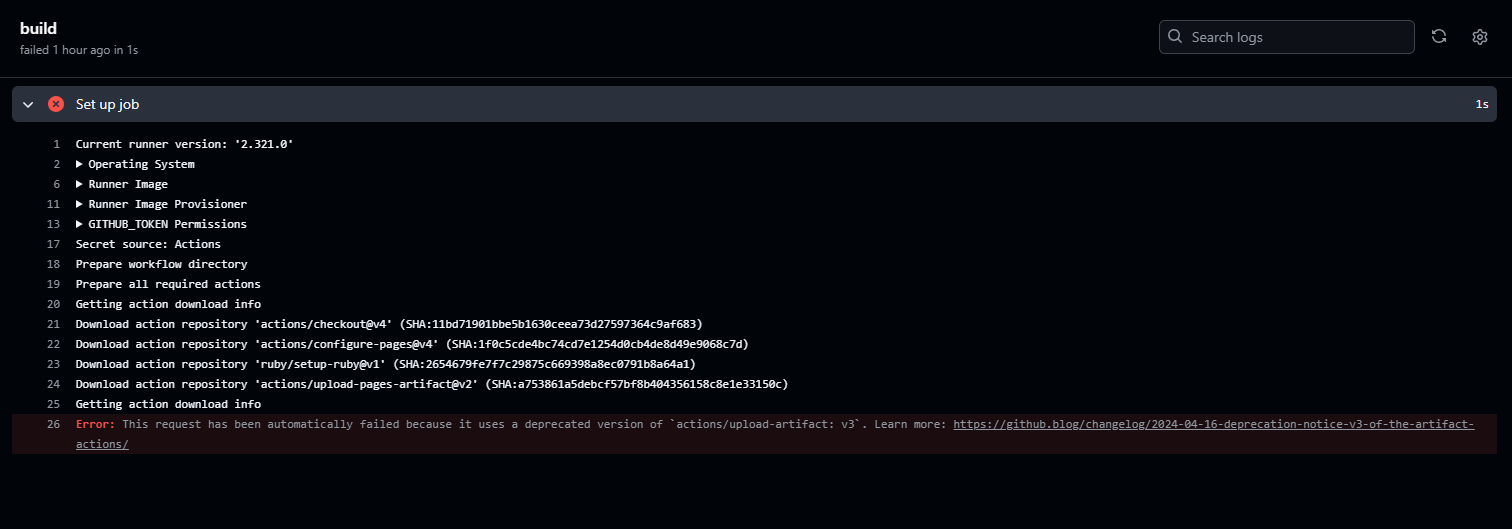Collapse the Set up job step chevron
Viewport: 1512px width, 529px height.
pyautogui.click(x=28, y=104)
